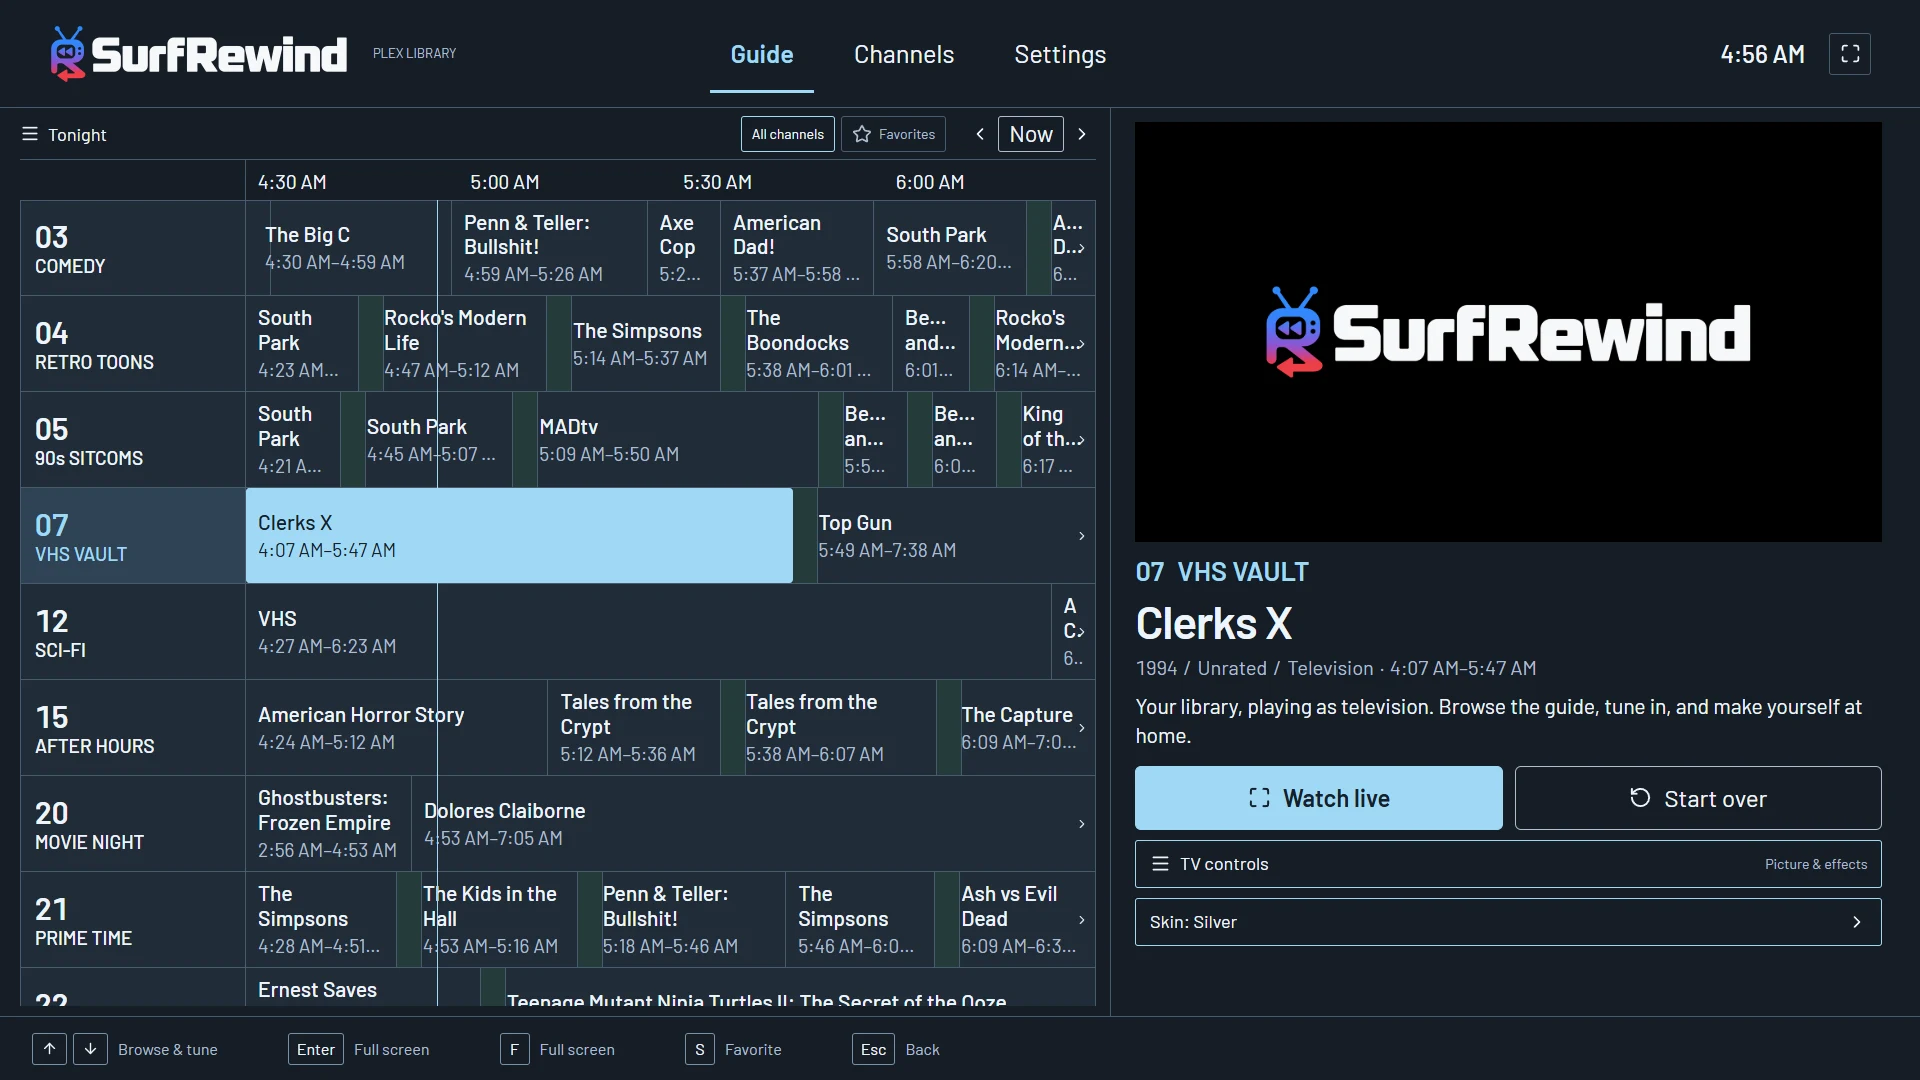
Task: Select King of the Hill listing at 6:17
Action: click(1056, 440)
